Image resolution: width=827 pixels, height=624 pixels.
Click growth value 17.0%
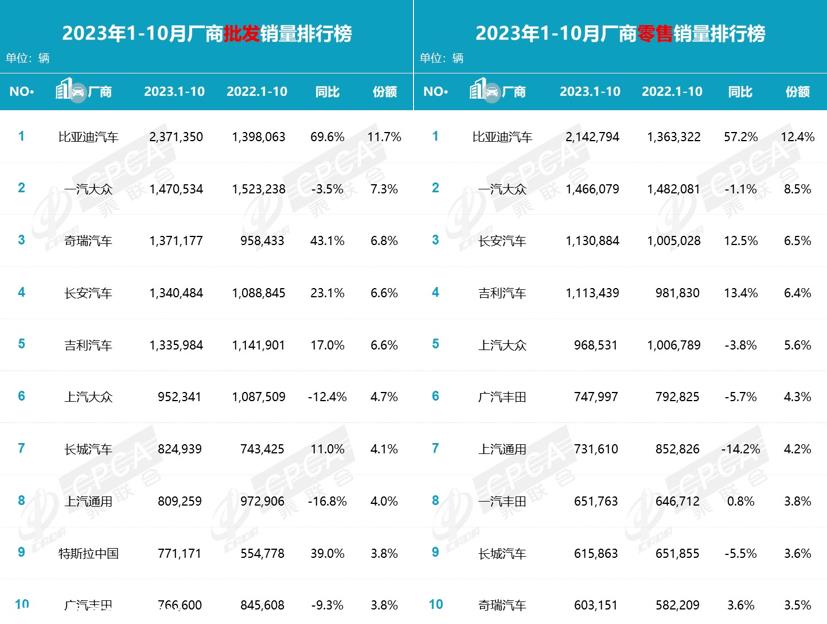point(327,345)
